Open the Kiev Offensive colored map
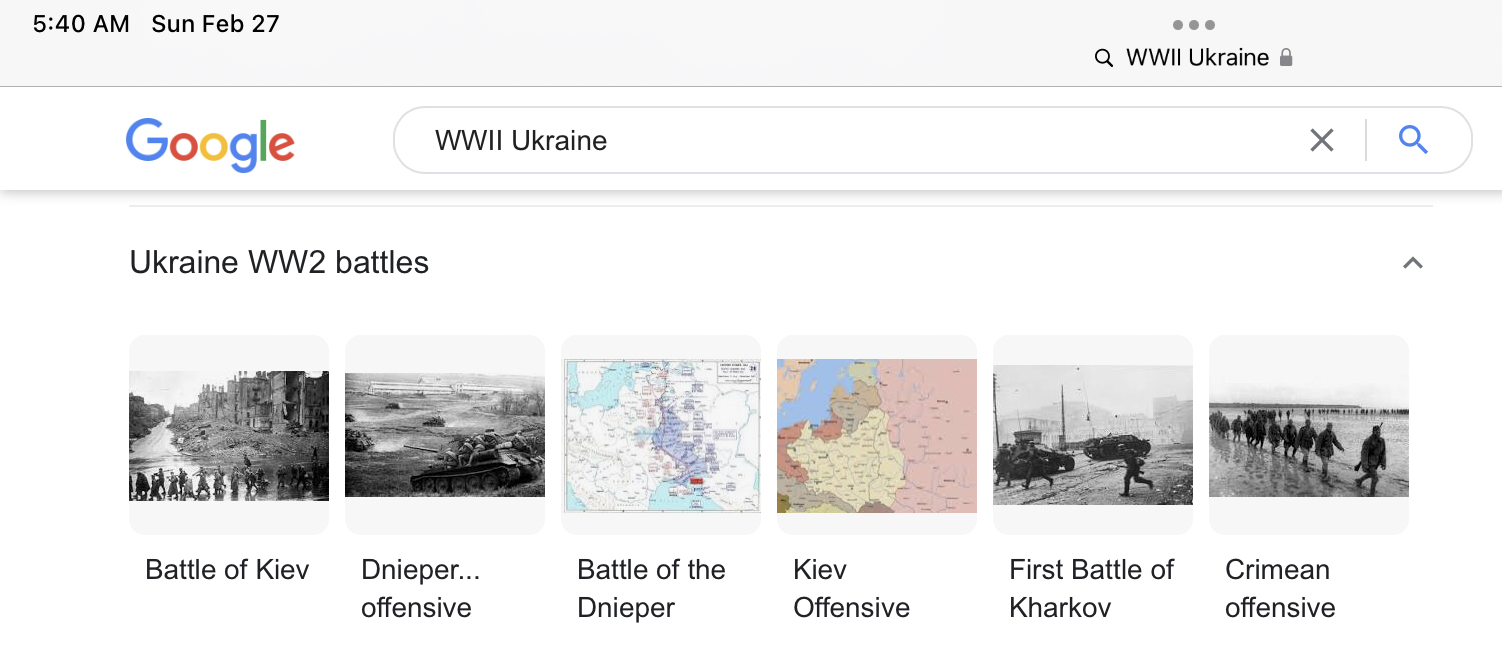 click(877, 435)
